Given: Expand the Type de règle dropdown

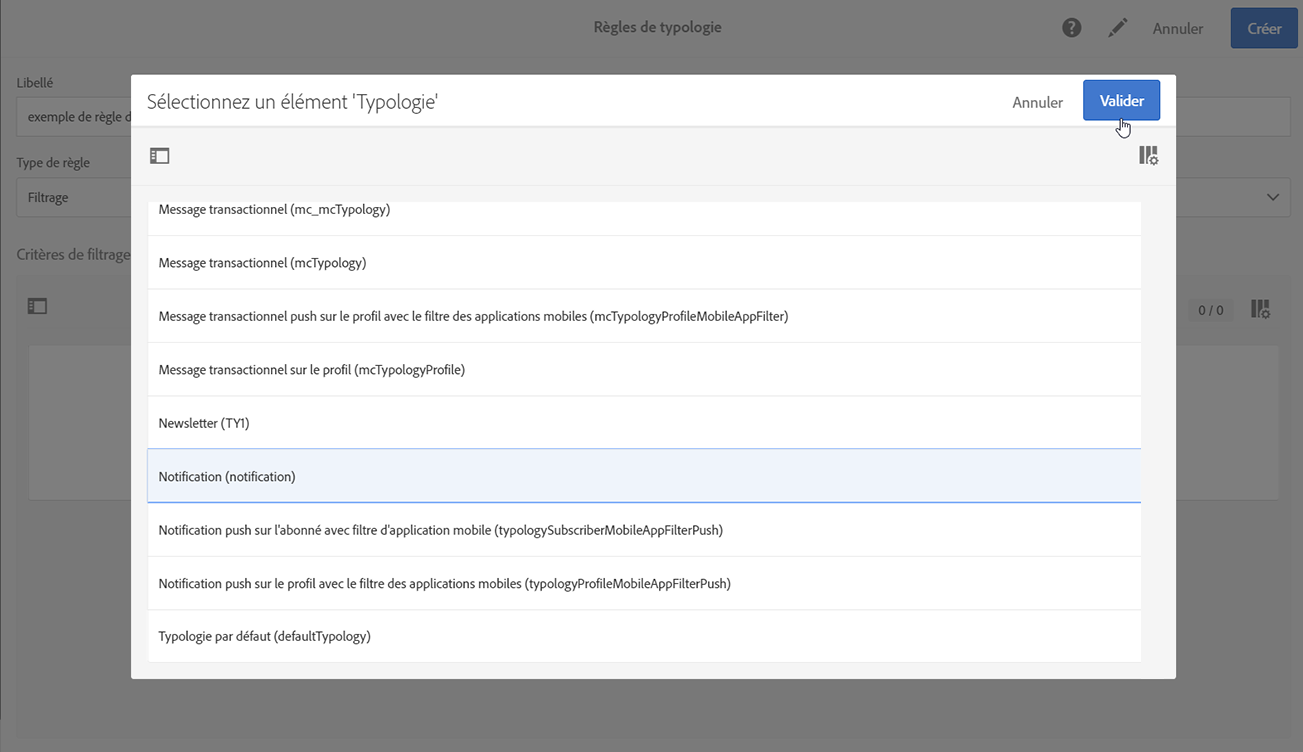Looking at the screenshot, I should [x=1272, y=197].
